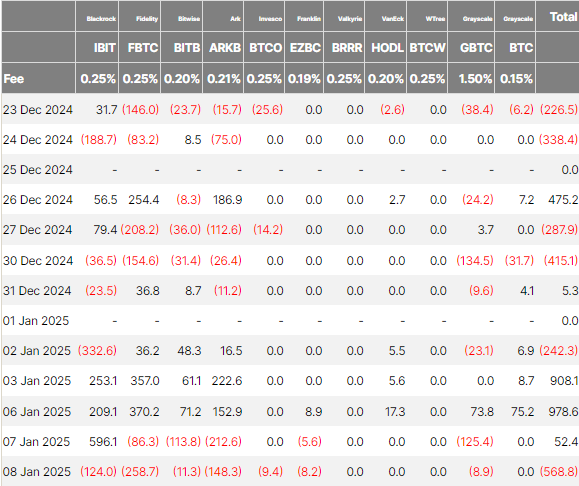Image resolution: width=579 pixels, height=486 pixels.
Task: Select the 475.2 total value
Action: pyautogui.click(x=563, y=199)
